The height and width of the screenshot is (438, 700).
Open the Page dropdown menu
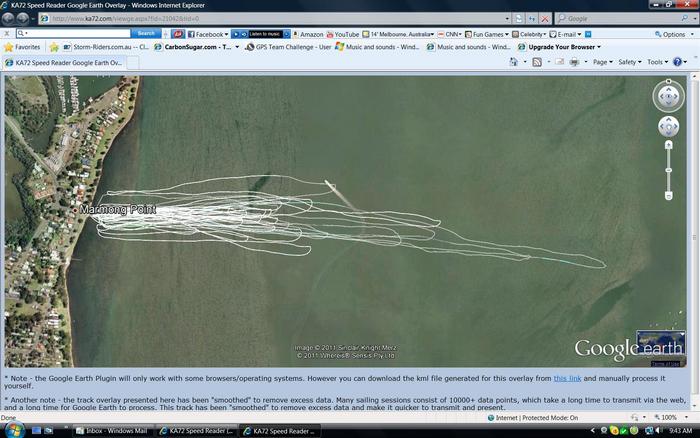[603, 62]
